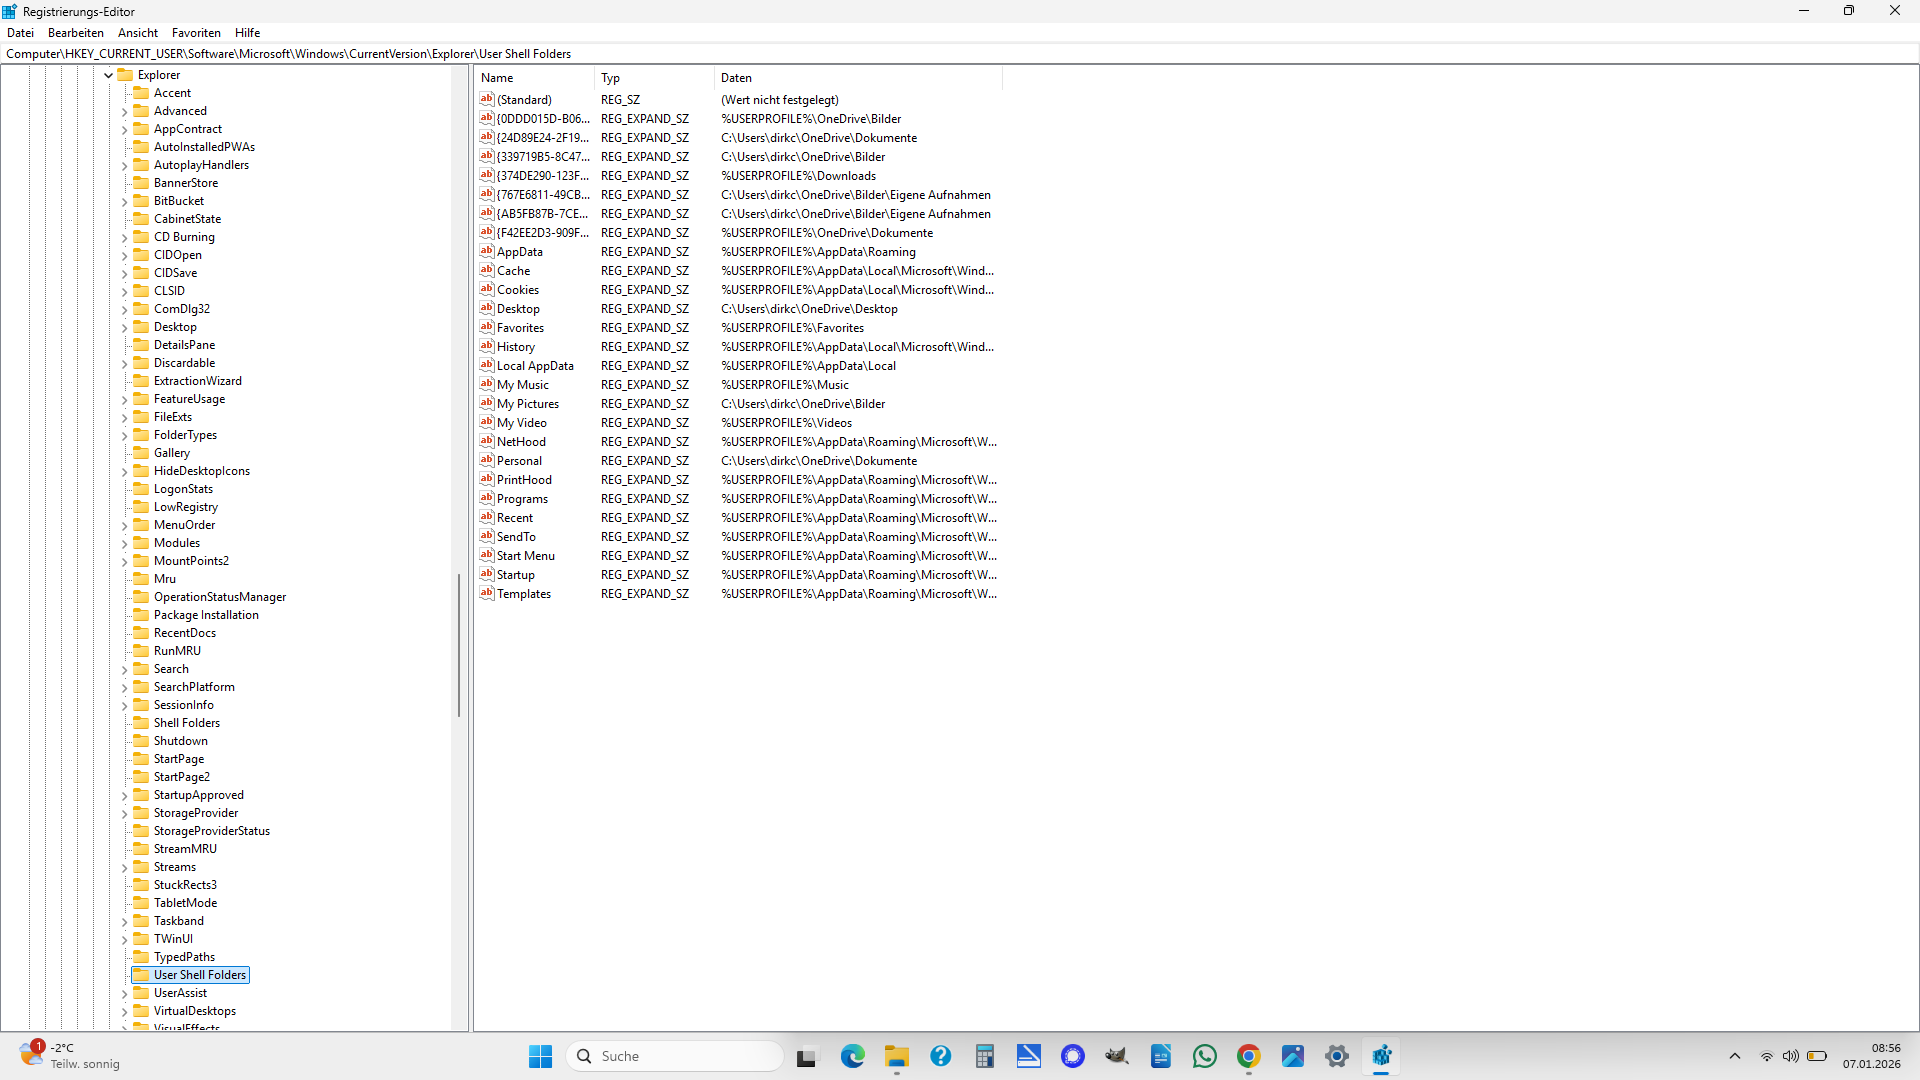Click the taskbar Suche search box
Screen dimensions: 1920x1080
[675, 1056]
